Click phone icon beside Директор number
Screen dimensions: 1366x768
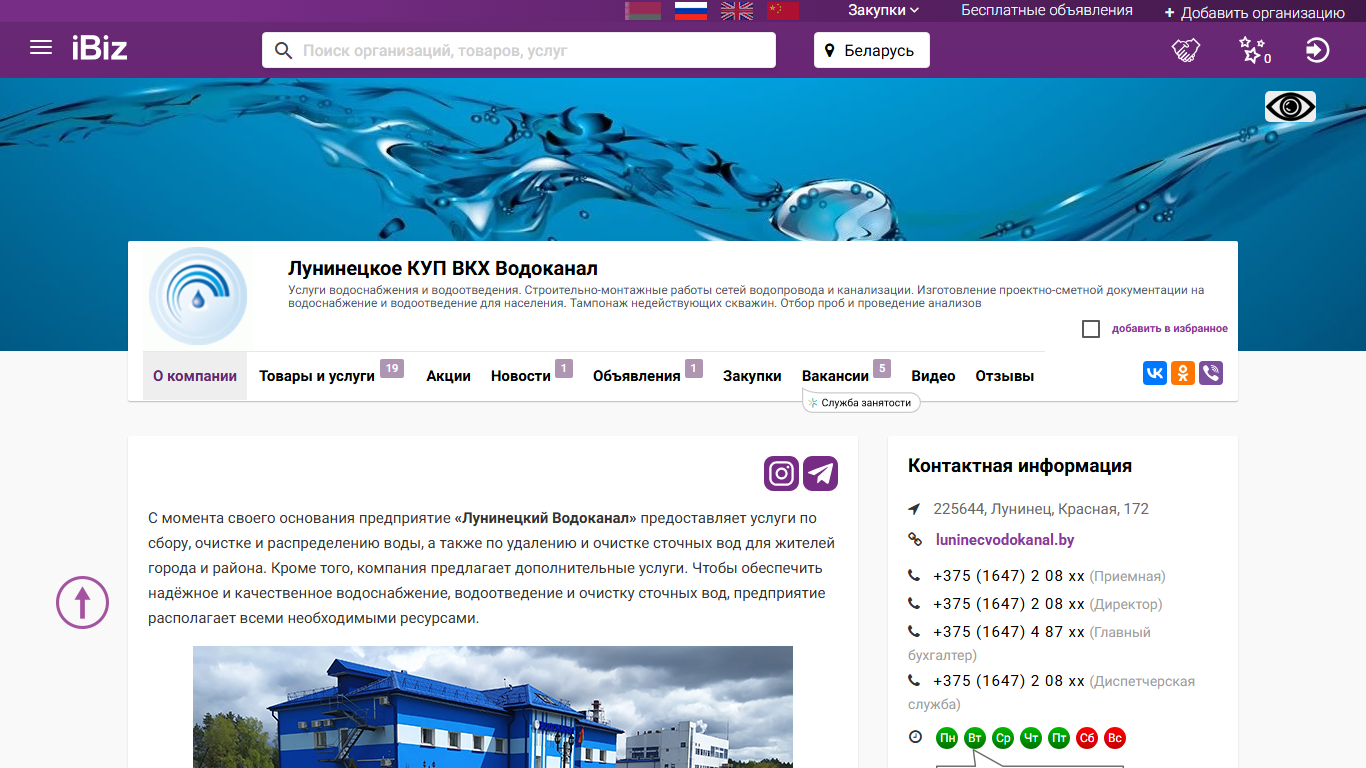[914, 604]
